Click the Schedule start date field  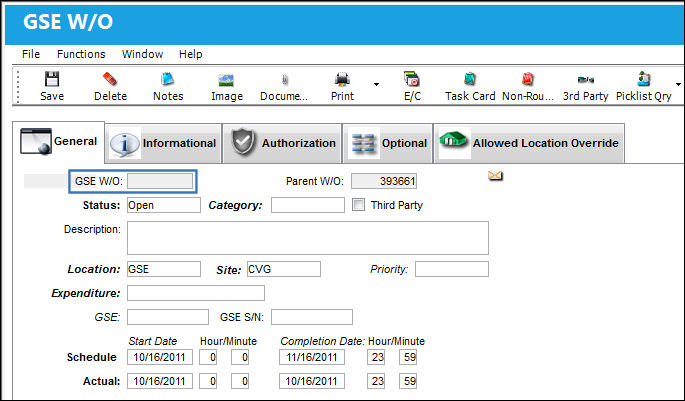pos(160,357)
